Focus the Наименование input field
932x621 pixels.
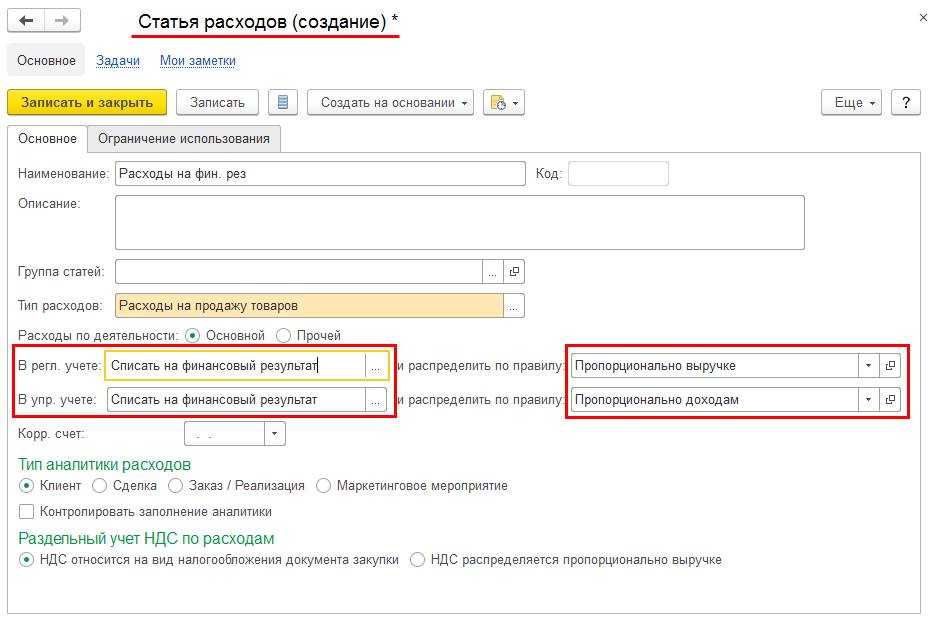click(320, 174)
